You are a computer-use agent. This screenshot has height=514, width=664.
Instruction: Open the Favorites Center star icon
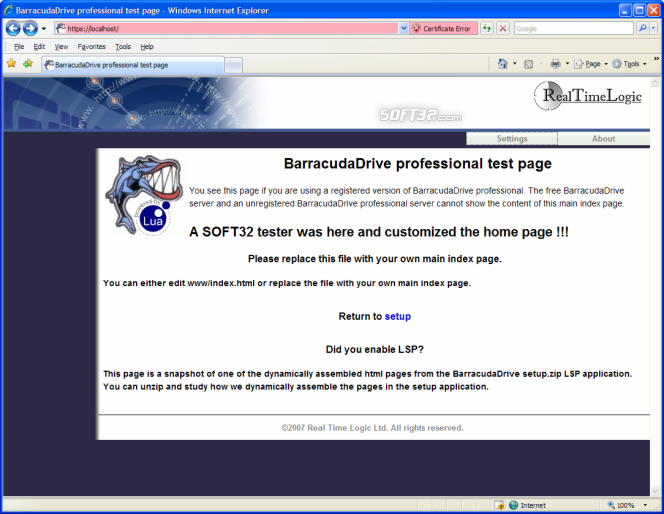point(11,64)
